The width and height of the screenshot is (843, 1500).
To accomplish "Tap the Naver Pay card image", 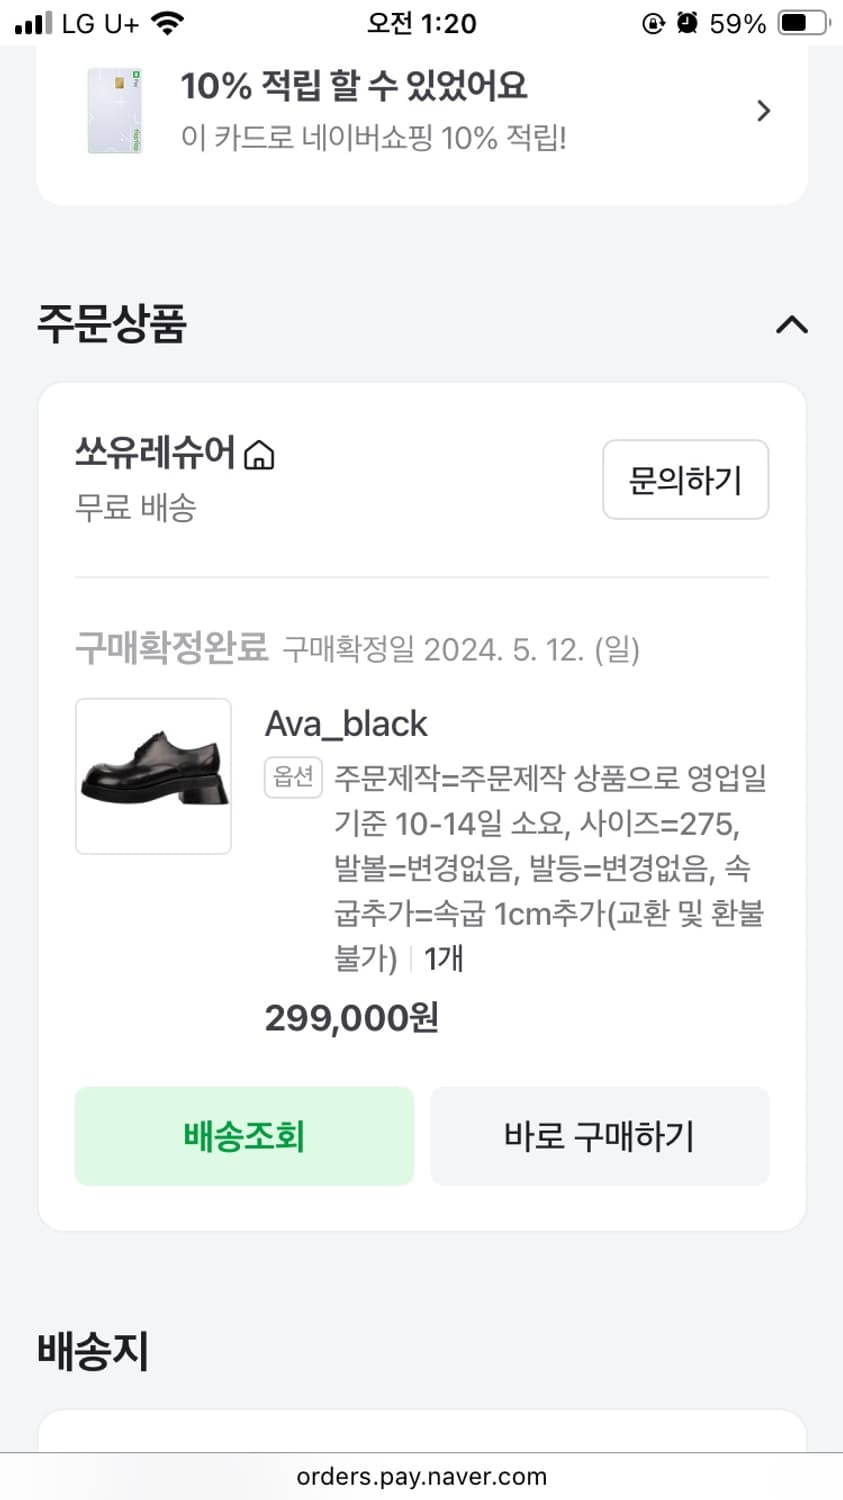I will pos(114,110).
